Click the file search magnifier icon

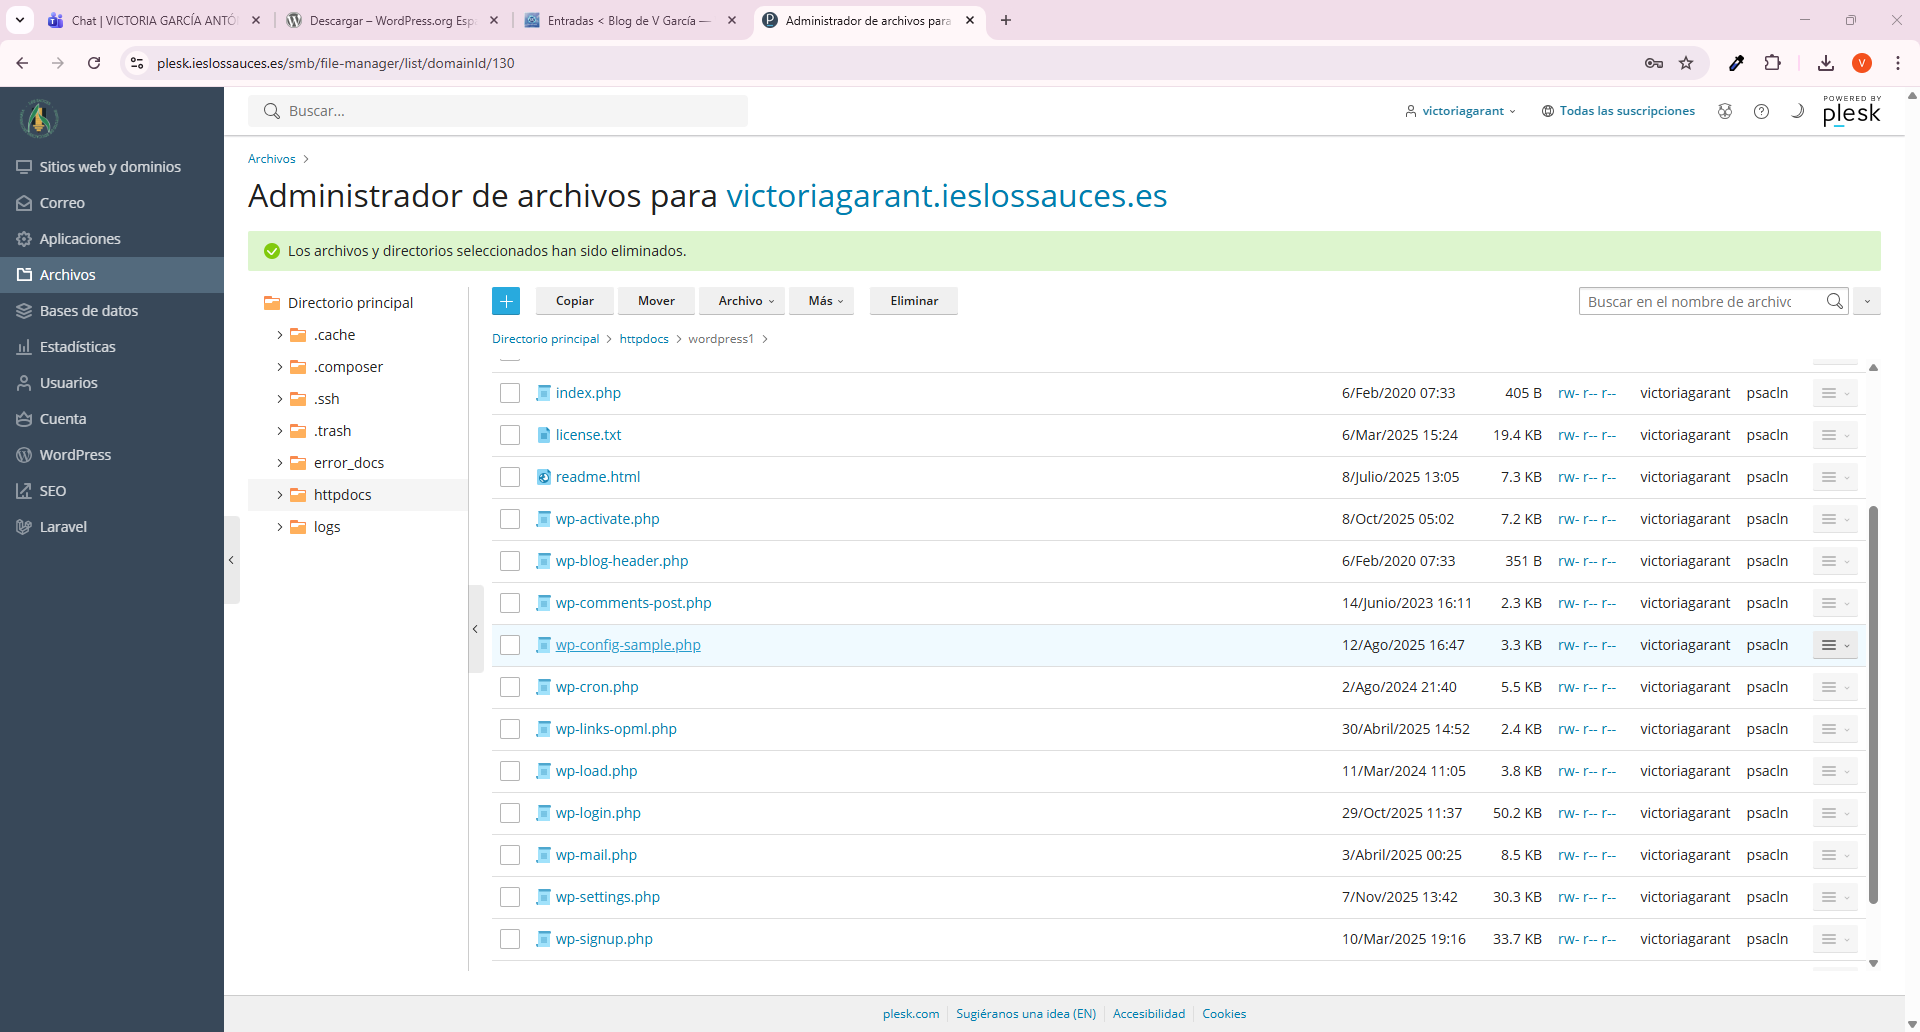[1834, 301]
